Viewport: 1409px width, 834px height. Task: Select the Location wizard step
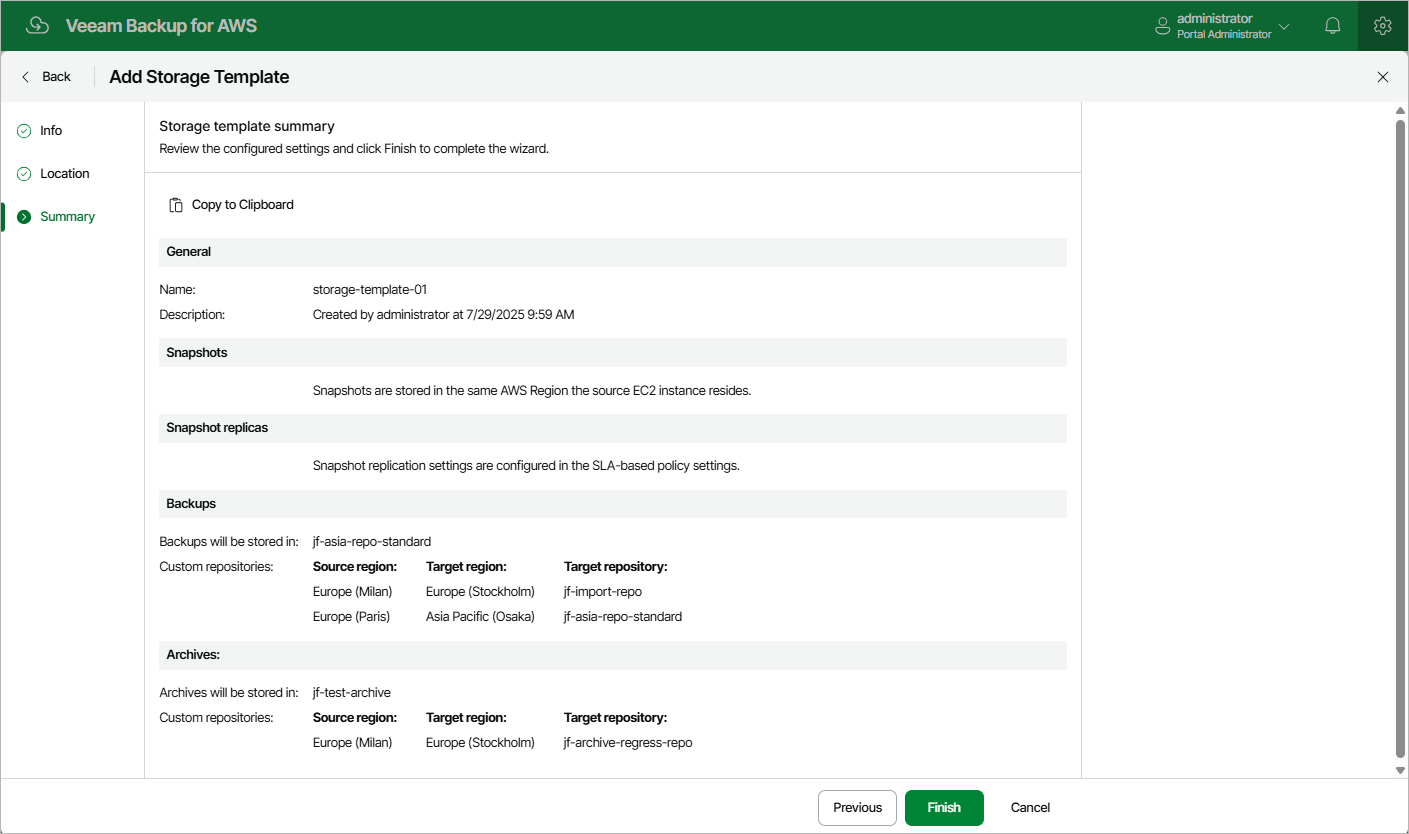tap(64, 173)
